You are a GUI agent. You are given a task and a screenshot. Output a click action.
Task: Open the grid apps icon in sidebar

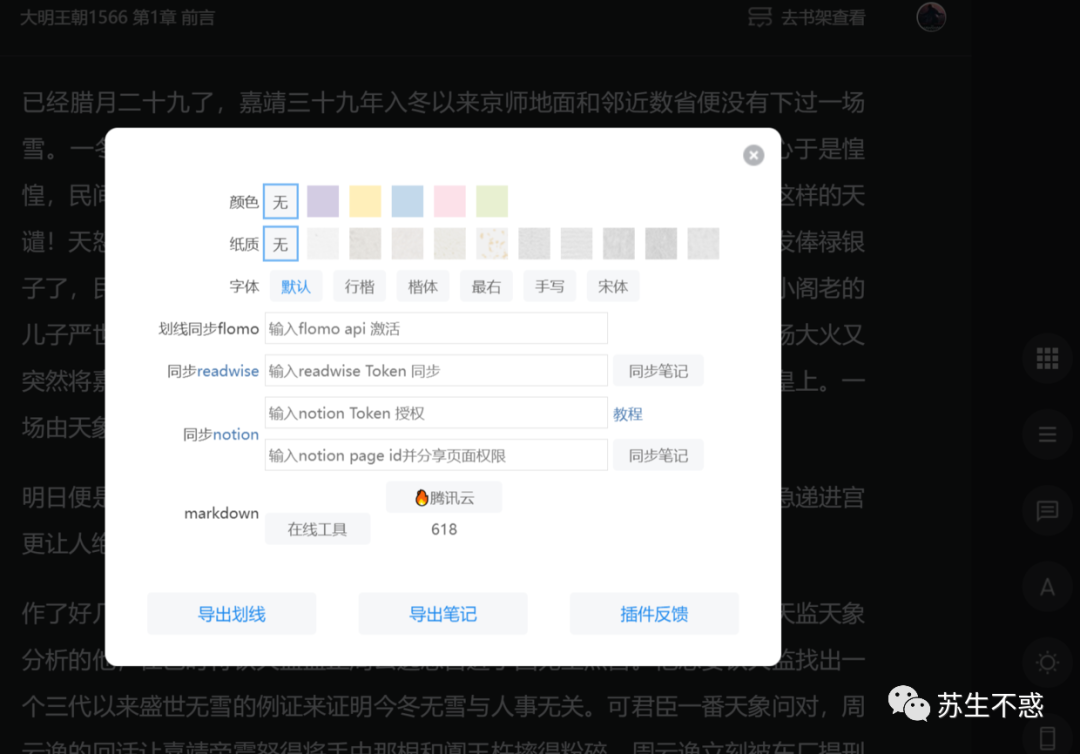point(1048,358)
